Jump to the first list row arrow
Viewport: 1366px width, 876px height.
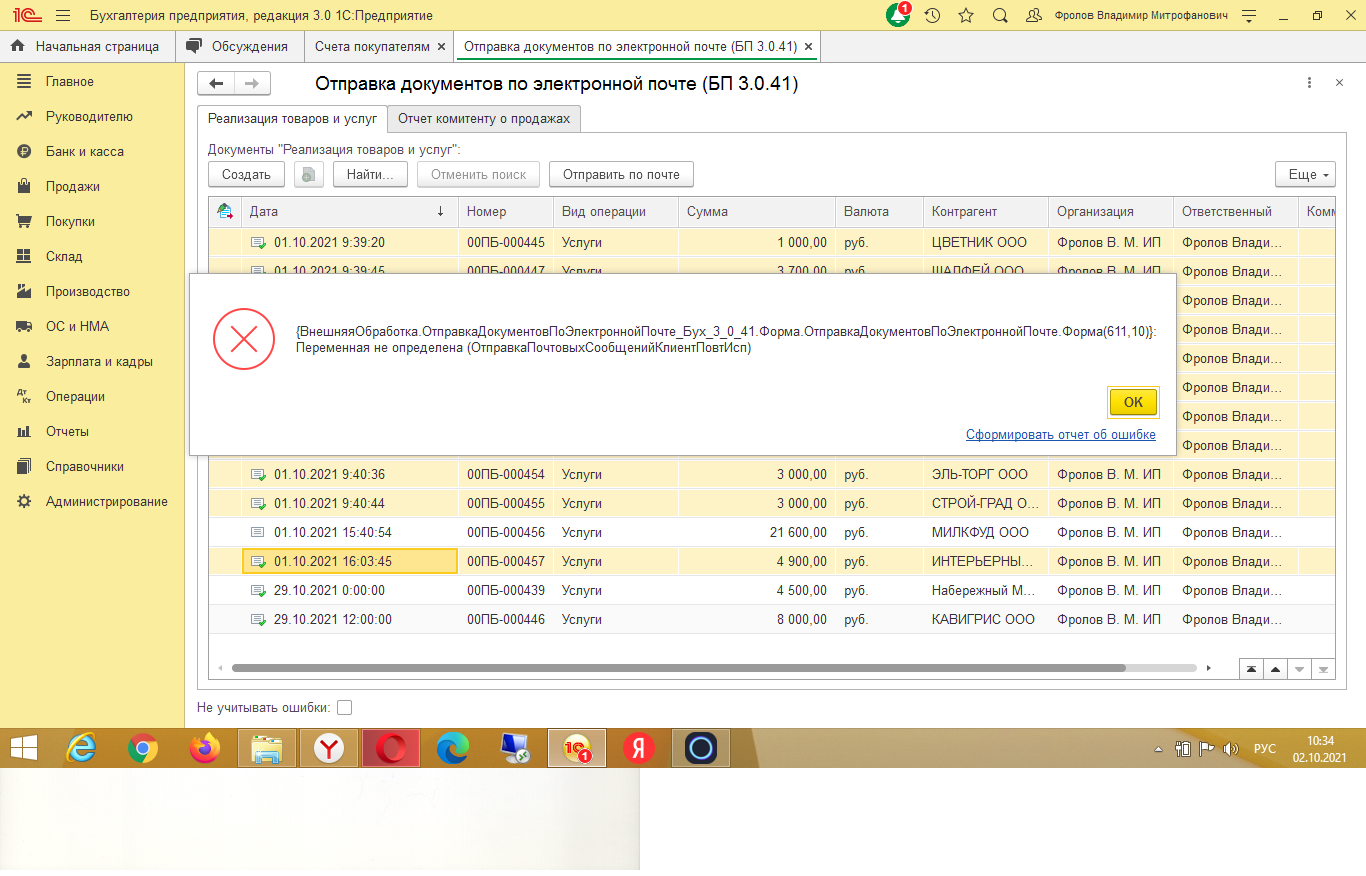[1251, 669]
